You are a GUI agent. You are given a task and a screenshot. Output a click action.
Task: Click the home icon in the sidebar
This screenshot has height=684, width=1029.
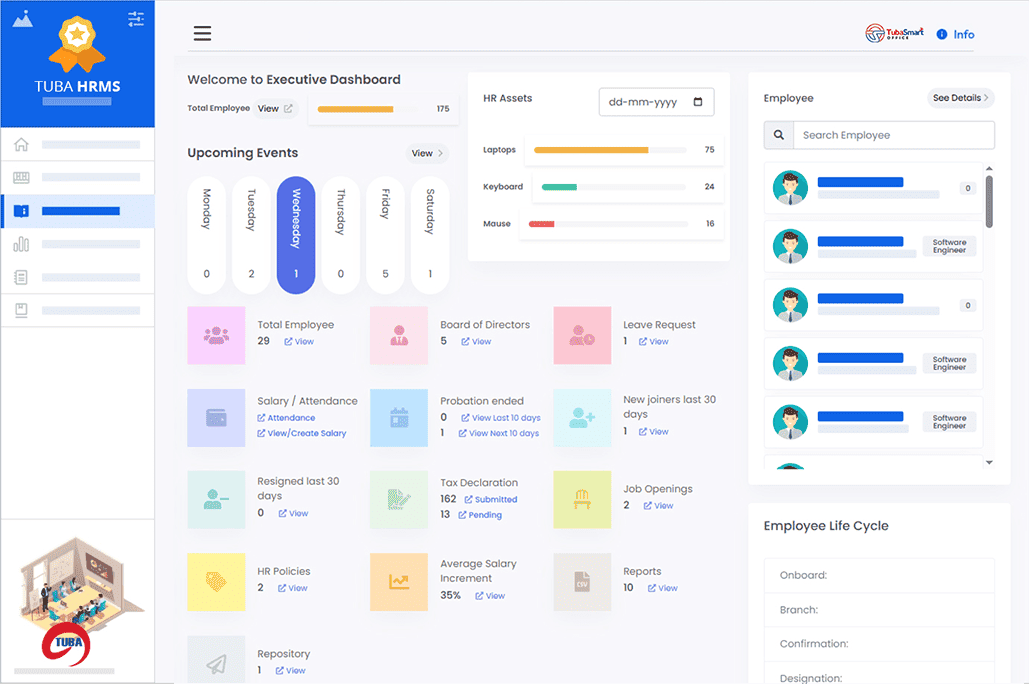[21, 144]
